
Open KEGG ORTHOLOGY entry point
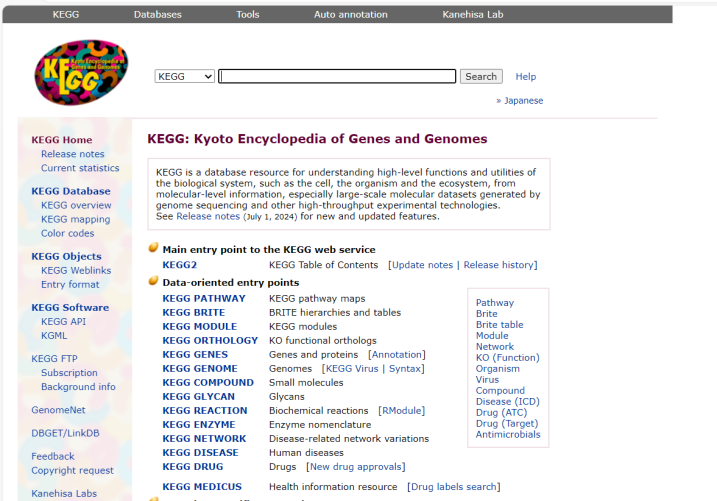[x=210, y=341]
